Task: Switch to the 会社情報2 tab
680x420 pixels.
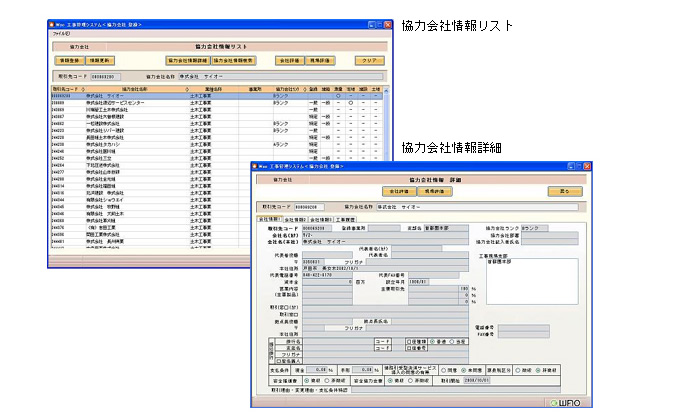Action: tap(295, 218)
